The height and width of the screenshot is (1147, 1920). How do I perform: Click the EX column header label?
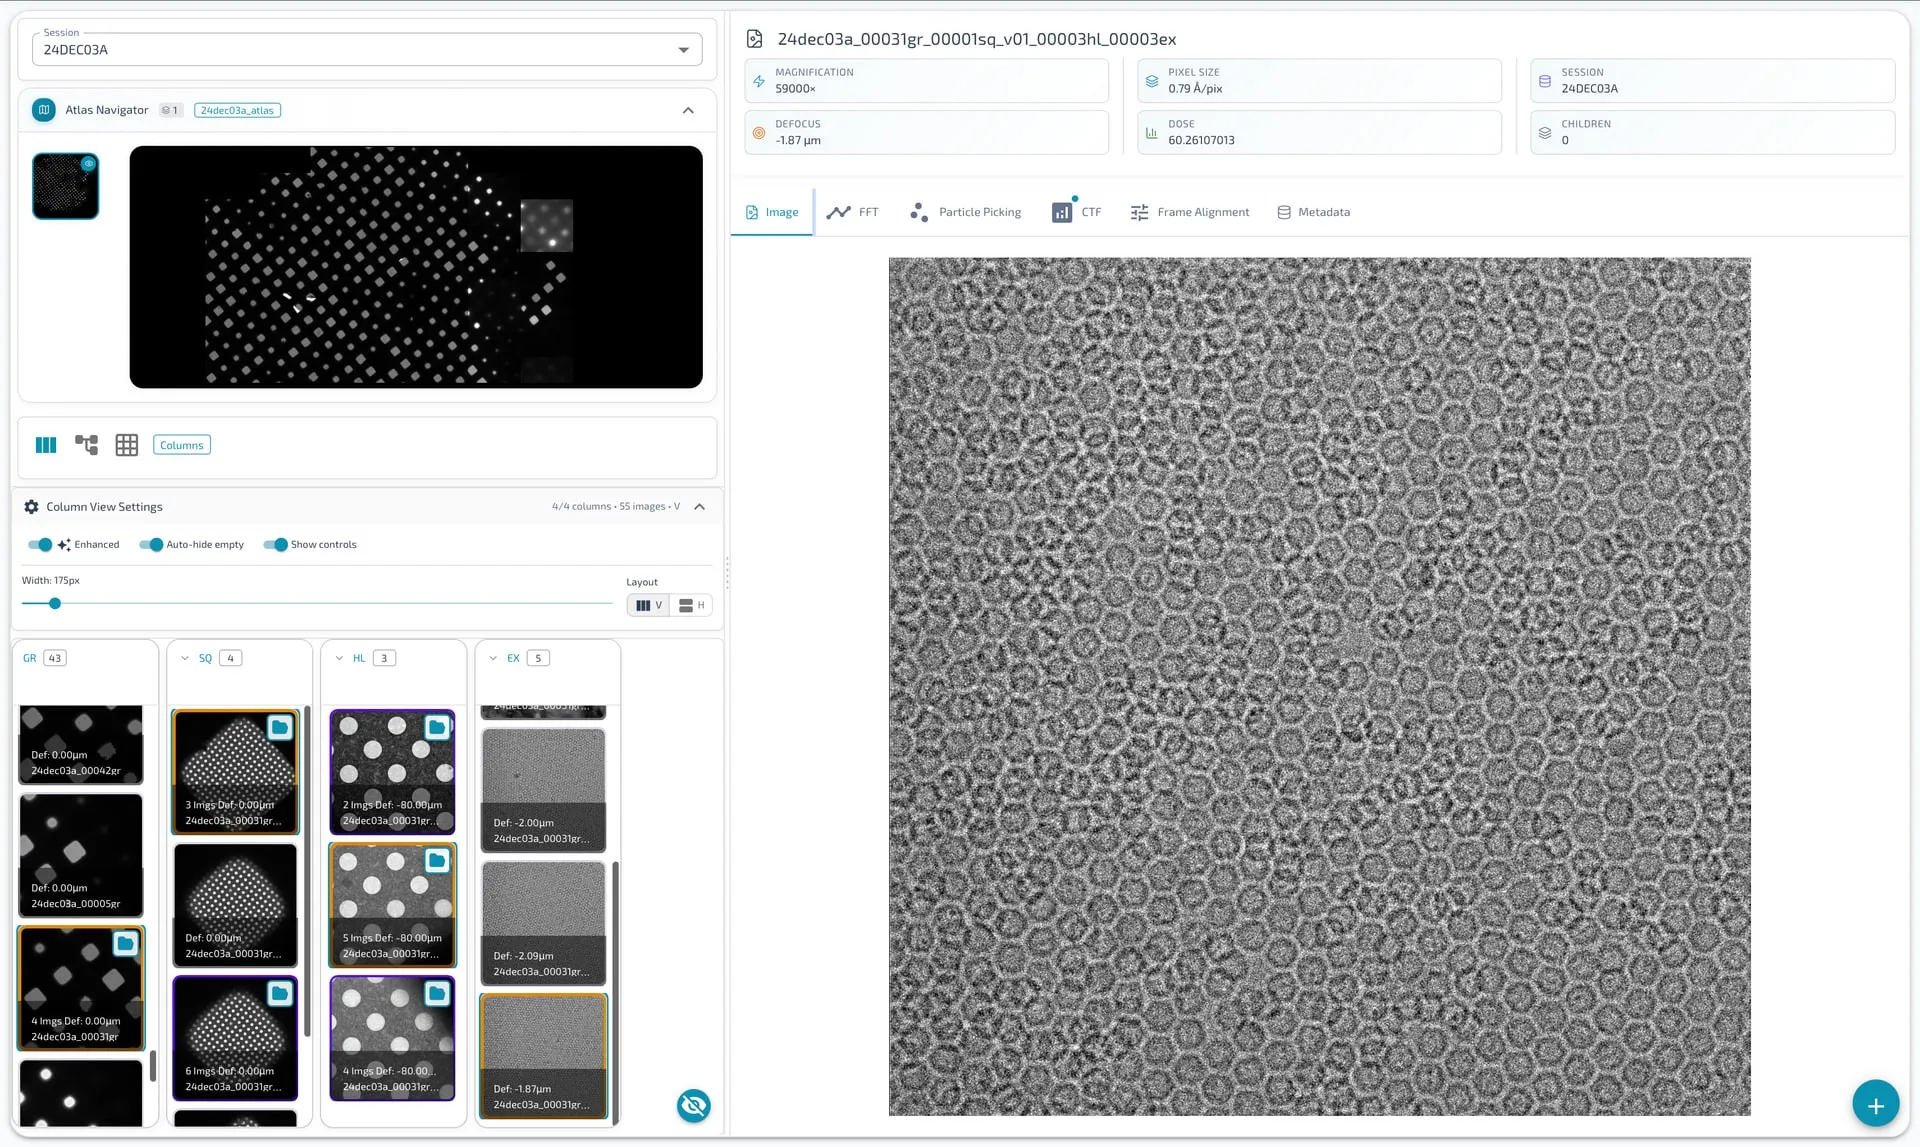[x=513, y=658]
